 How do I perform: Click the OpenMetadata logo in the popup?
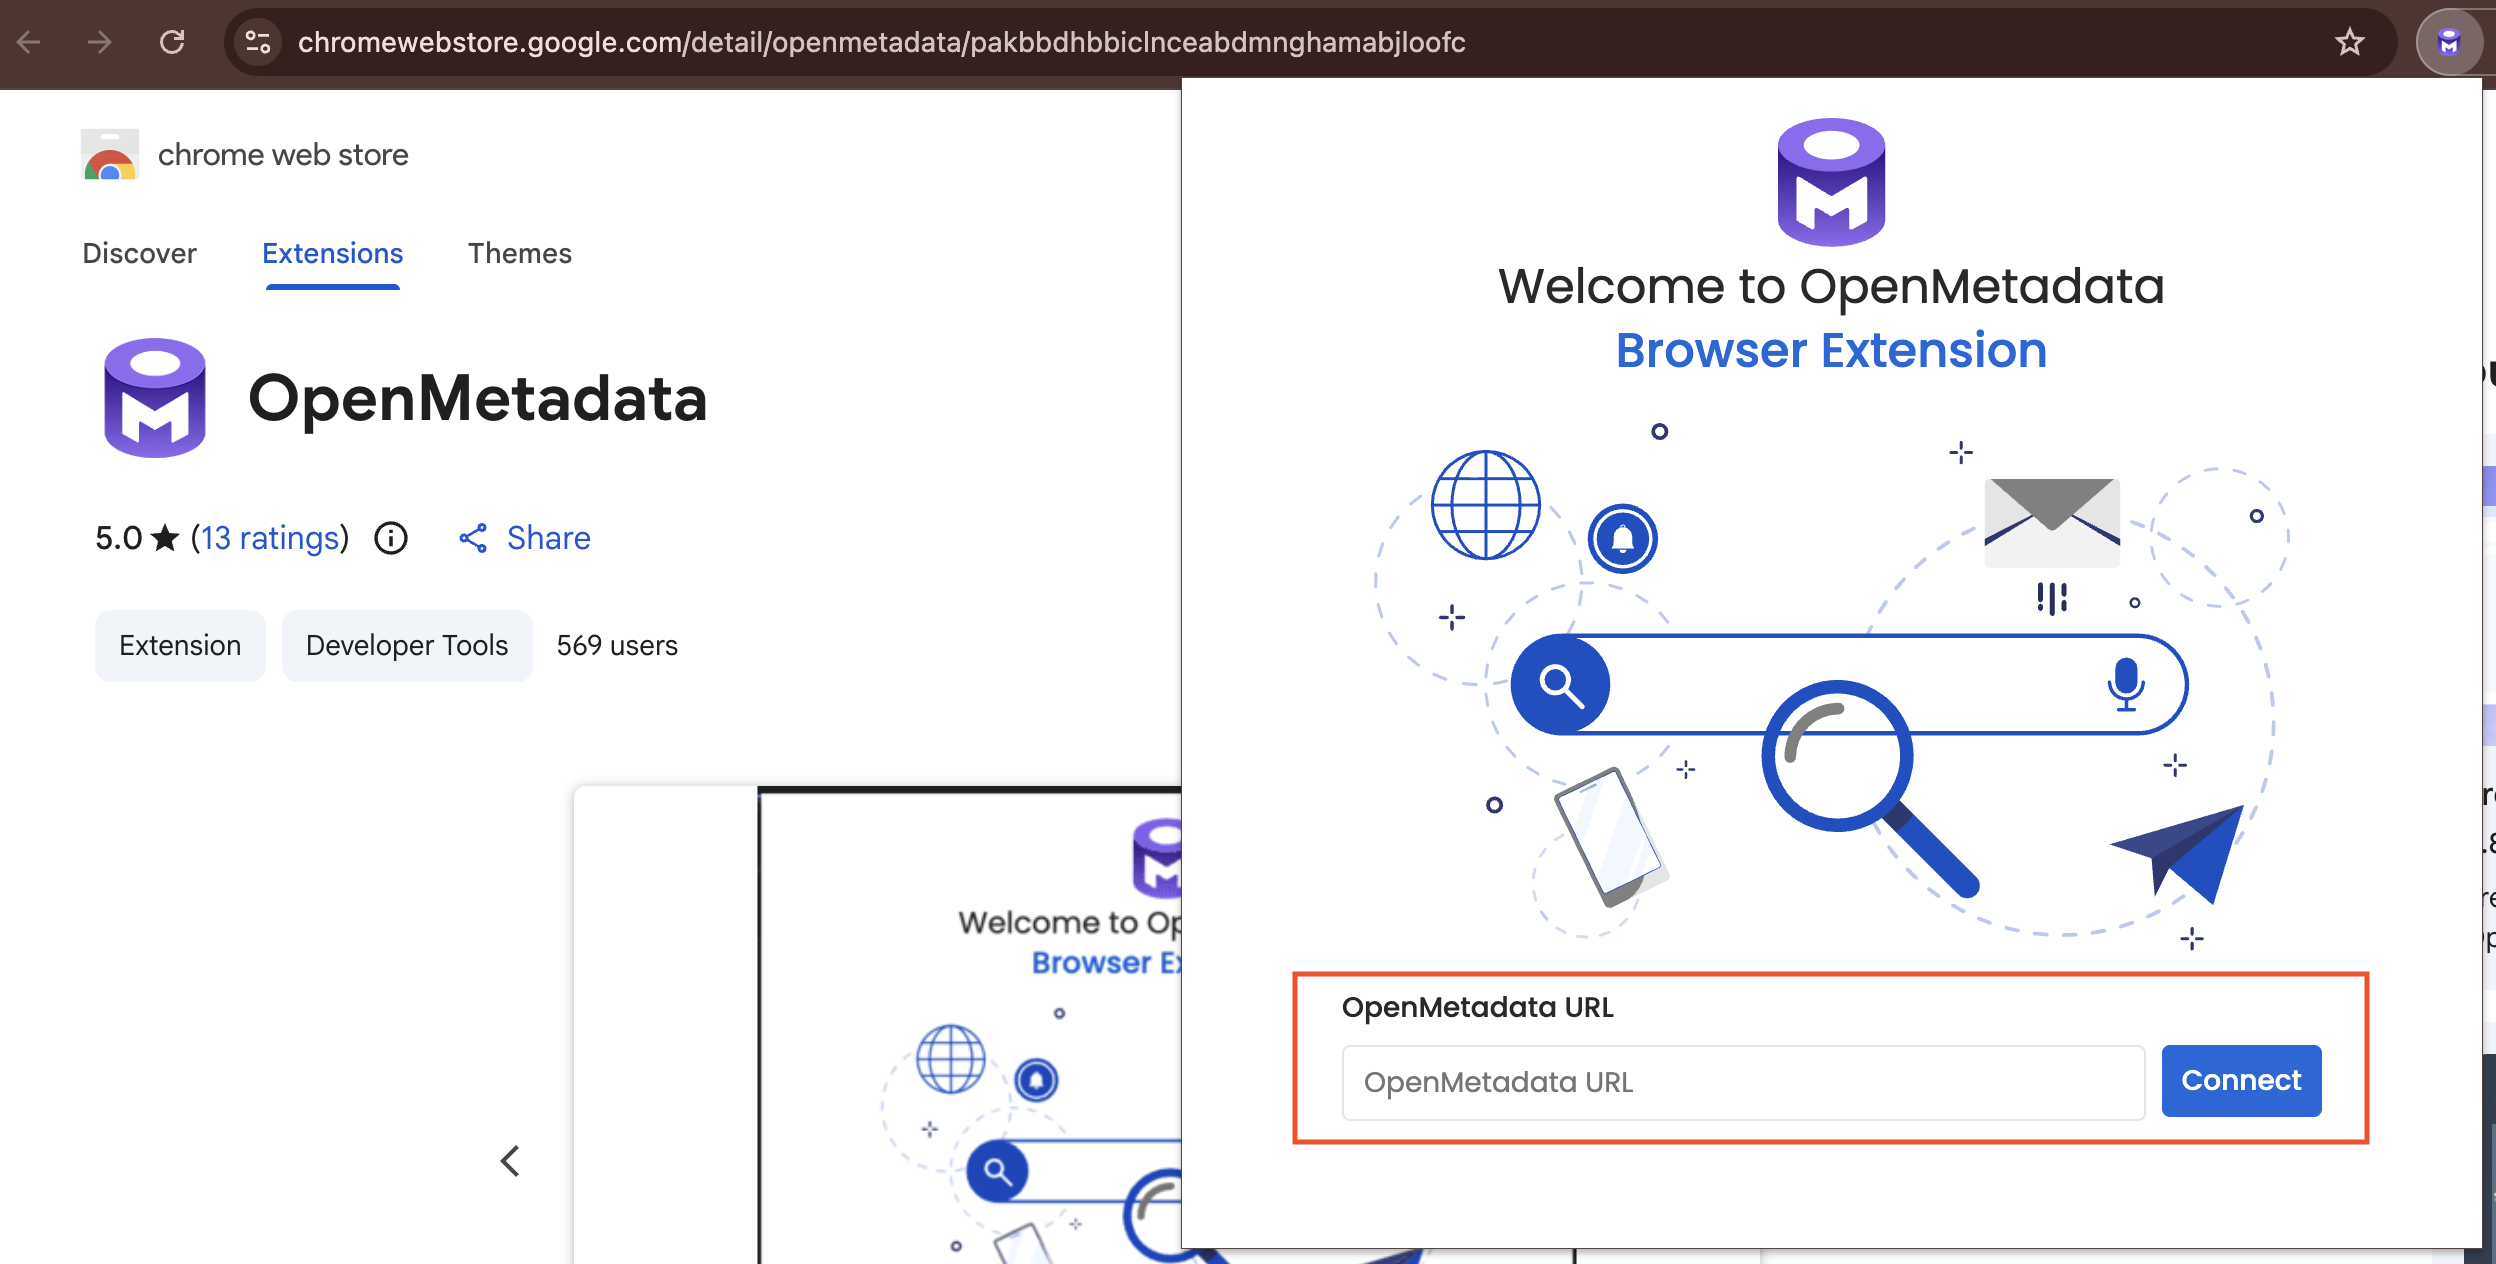click(x=1831, y=182)
